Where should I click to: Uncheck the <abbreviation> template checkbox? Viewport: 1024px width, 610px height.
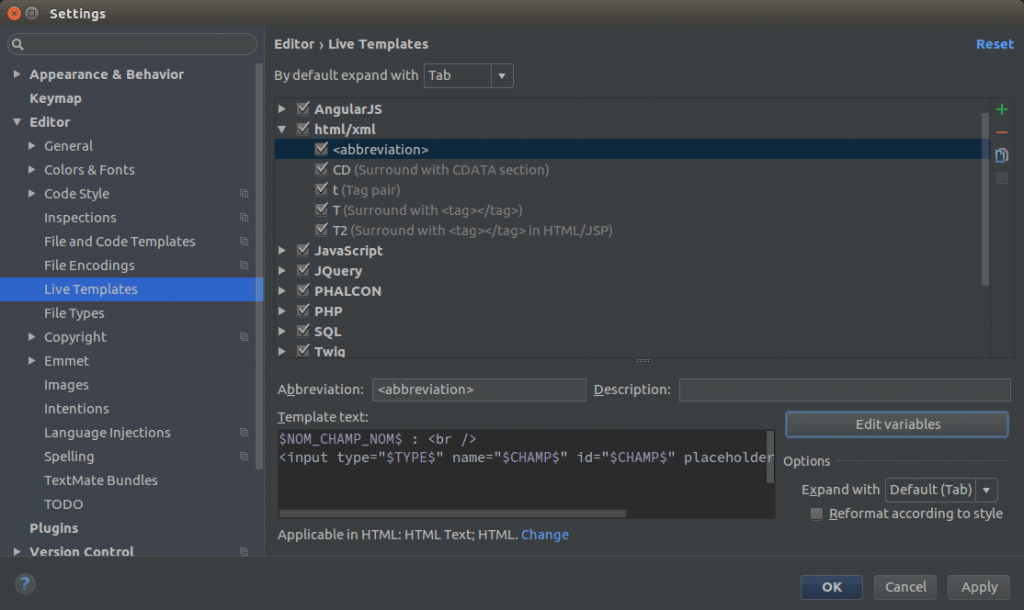321,149
